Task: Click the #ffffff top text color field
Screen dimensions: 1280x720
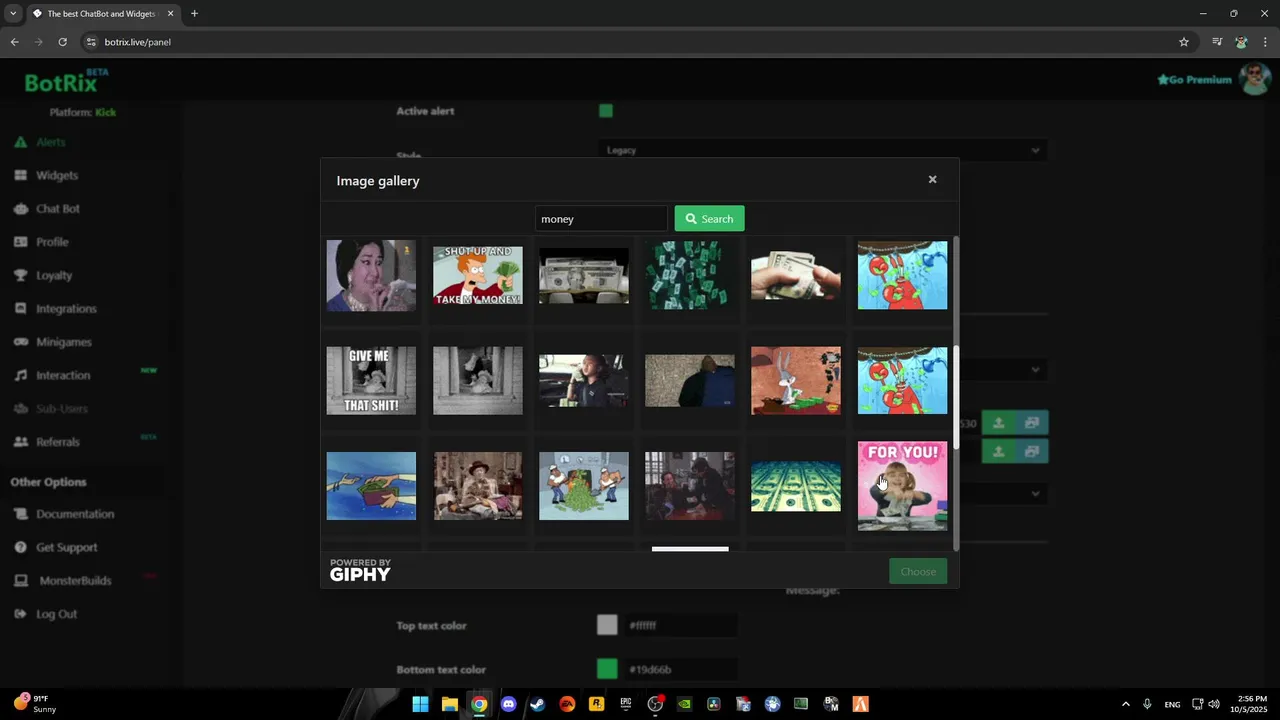Action: pos(681,625)
